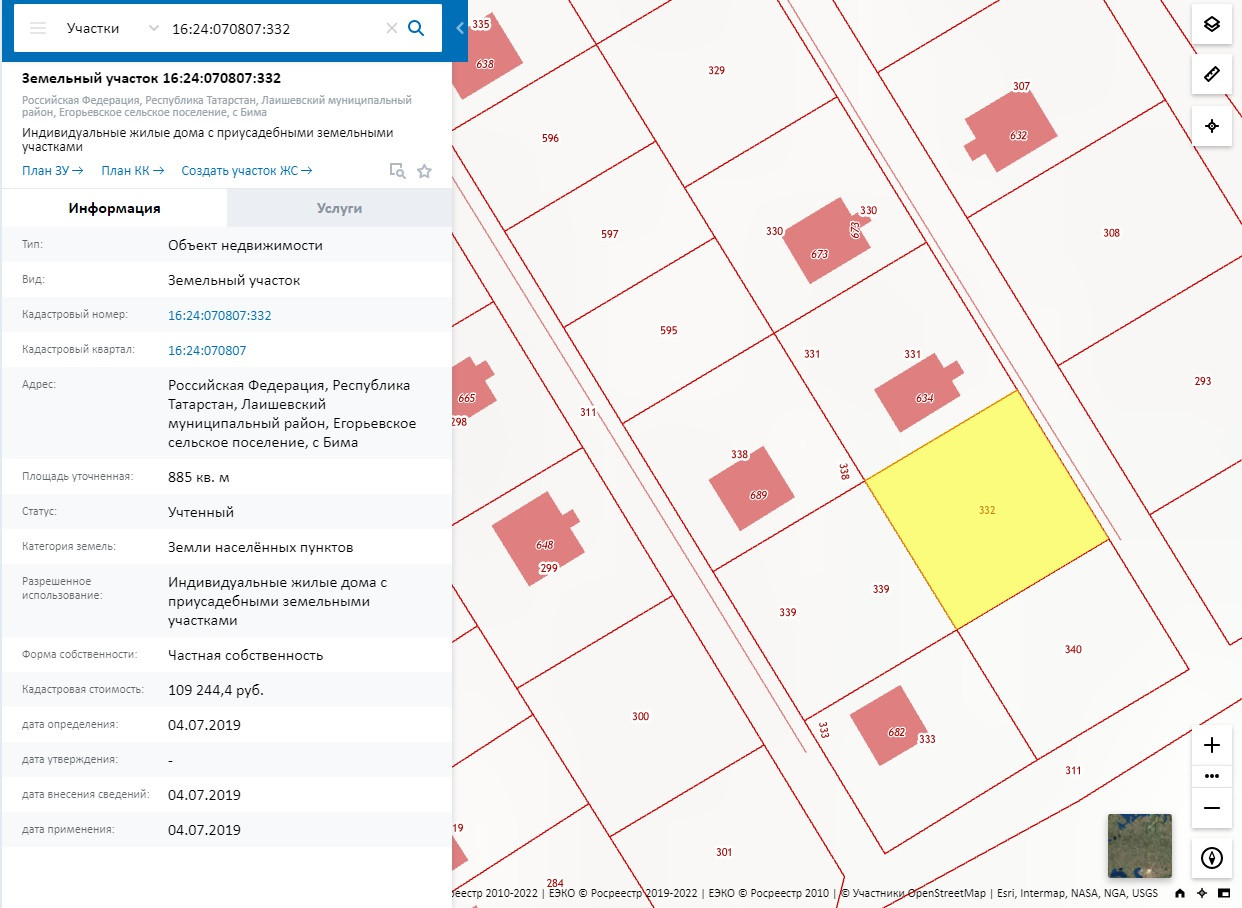Switch to the Информация tab
Image resolution: width=1242 pixels, height=908 pixels.
coord(114,208)
